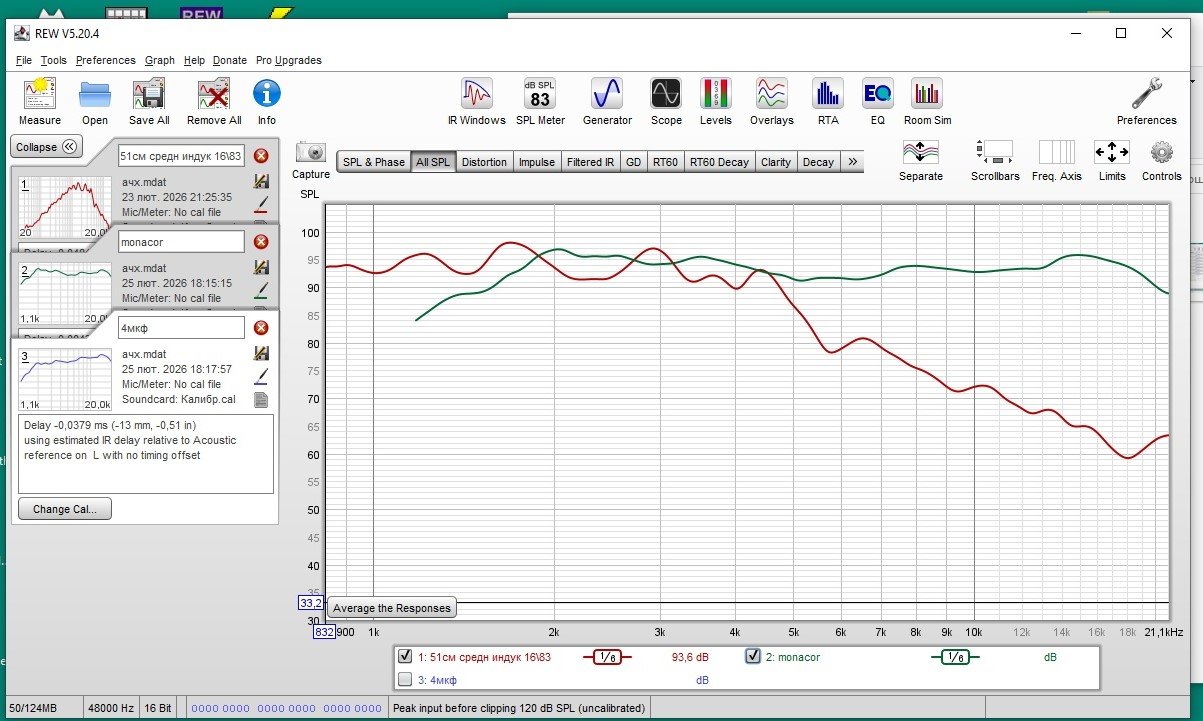Separate the traces on the graph
Image resolution: width=1203 pixels, height=721 pixels.
[x=921, y=160]
